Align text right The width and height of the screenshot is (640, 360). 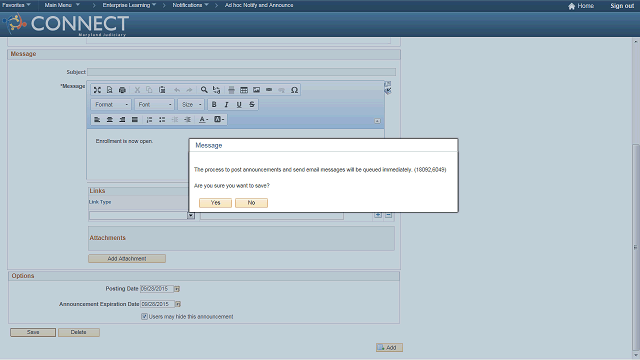(x=122, y=119)
